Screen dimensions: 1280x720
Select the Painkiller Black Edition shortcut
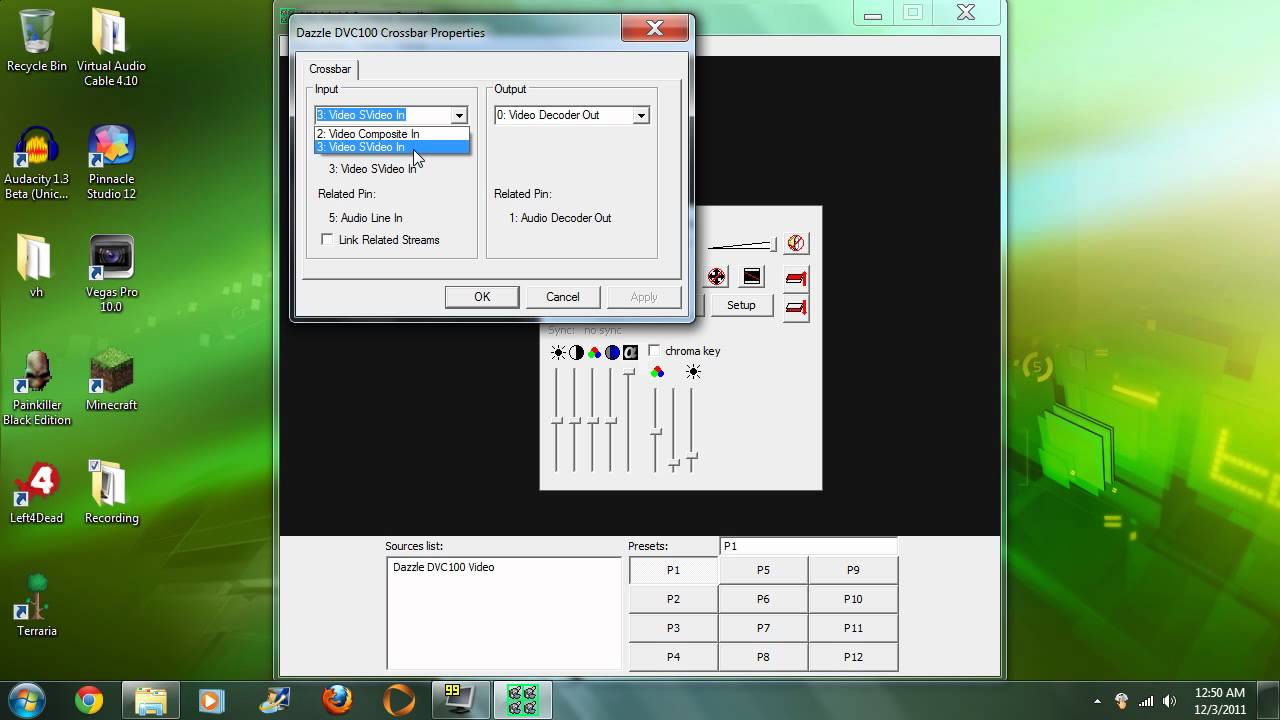coord(37,389)
